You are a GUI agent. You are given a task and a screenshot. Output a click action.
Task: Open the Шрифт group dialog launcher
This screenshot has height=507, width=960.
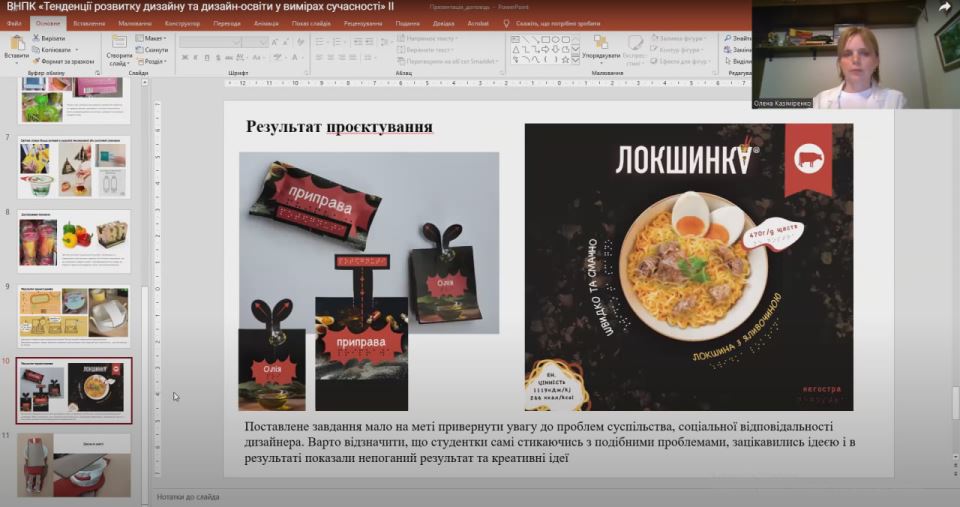[306, 73]
